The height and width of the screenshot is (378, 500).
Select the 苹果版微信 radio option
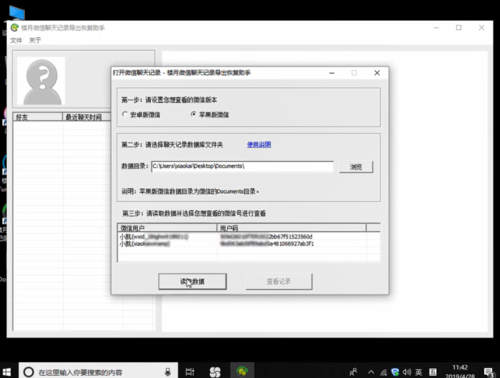[210, 114]
